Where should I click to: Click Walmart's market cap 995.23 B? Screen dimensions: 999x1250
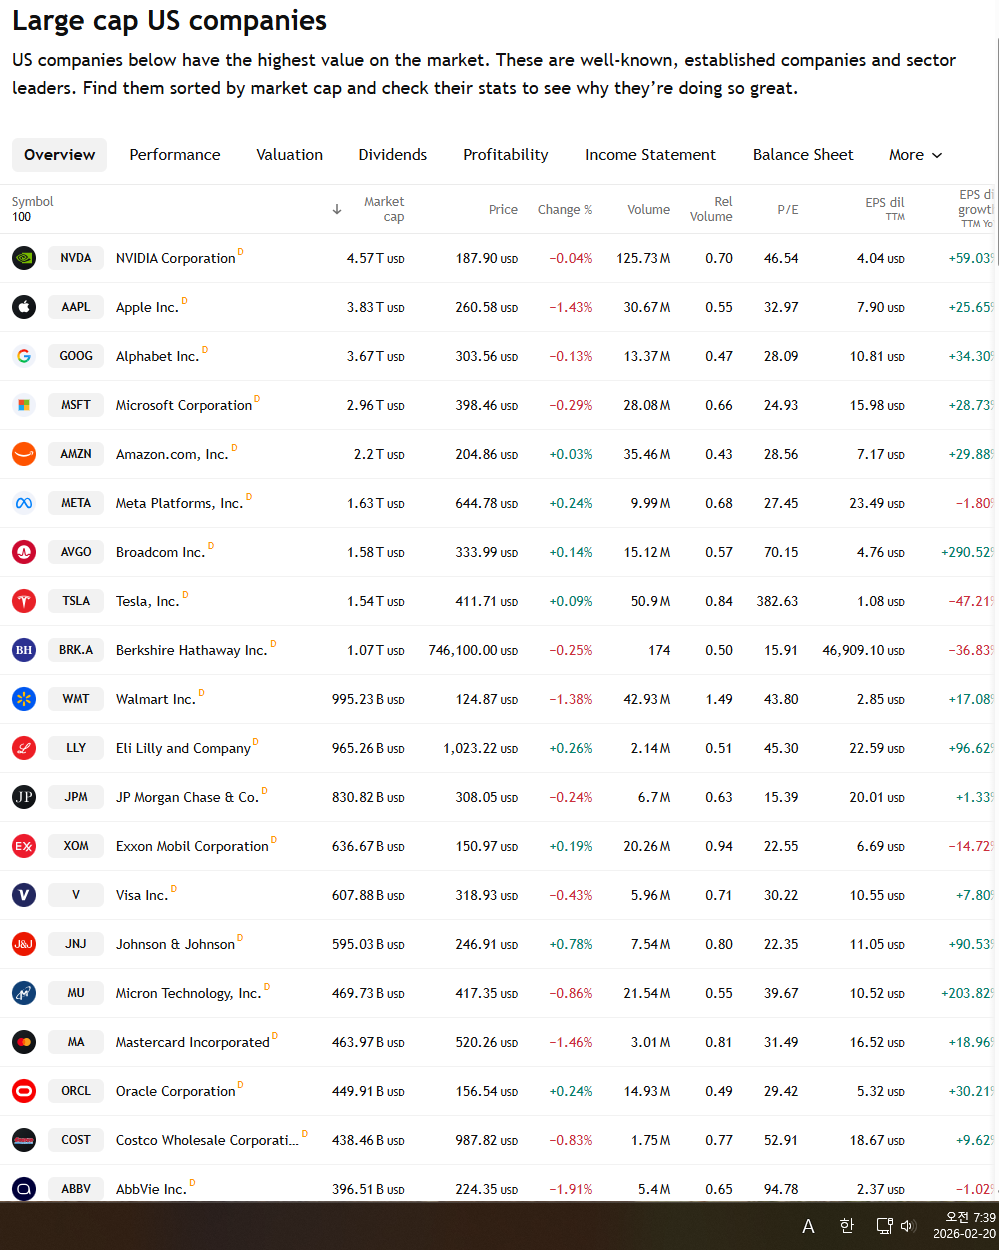(368, 699)
